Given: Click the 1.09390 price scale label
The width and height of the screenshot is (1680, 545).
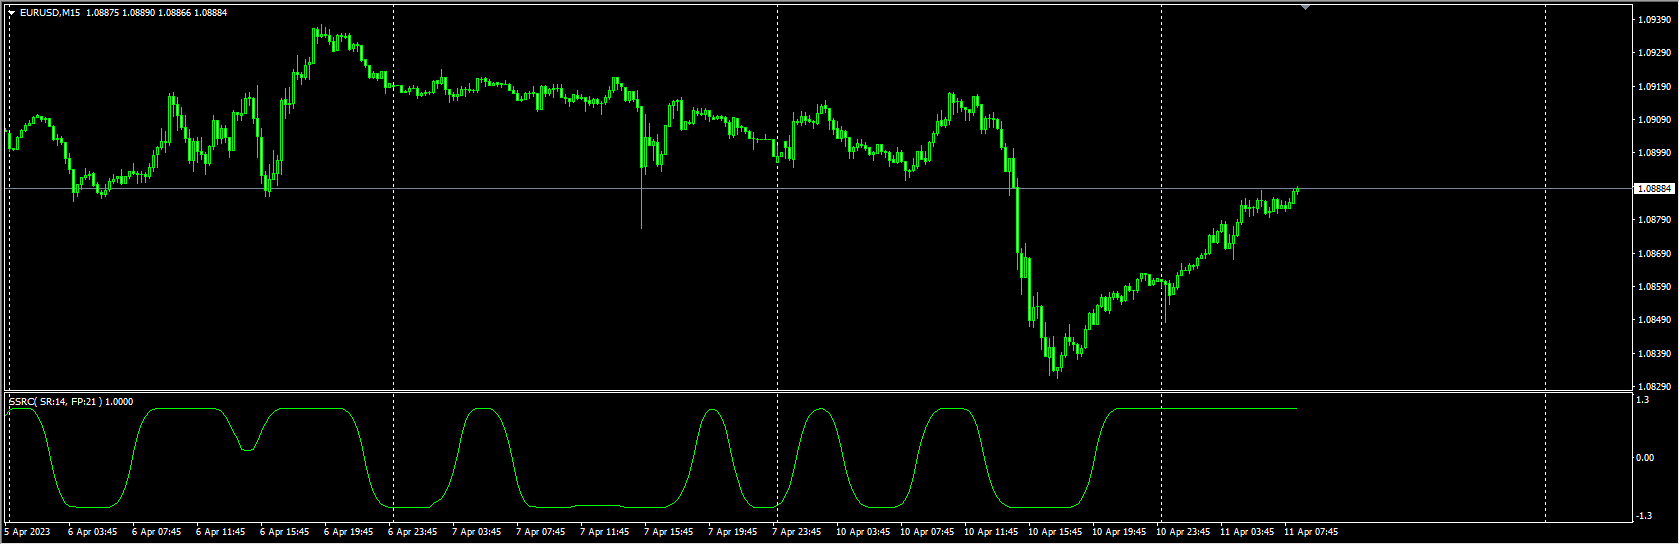Looking at the screenshot, I should (x=1656, y=20).
